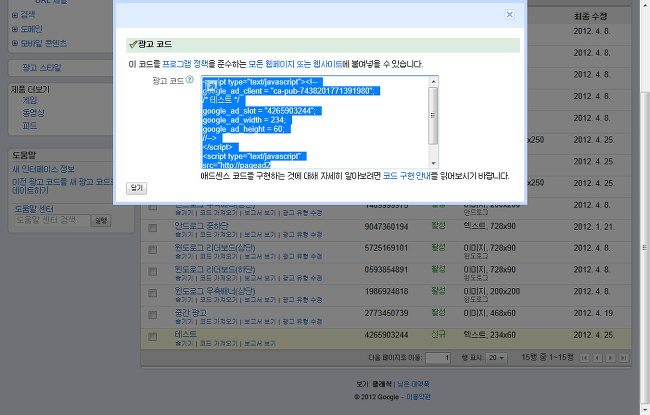This screenshot has width=650, height=415.
Task: Check the 안드로그 중하단 row checkbox
Action: (153, 228)
